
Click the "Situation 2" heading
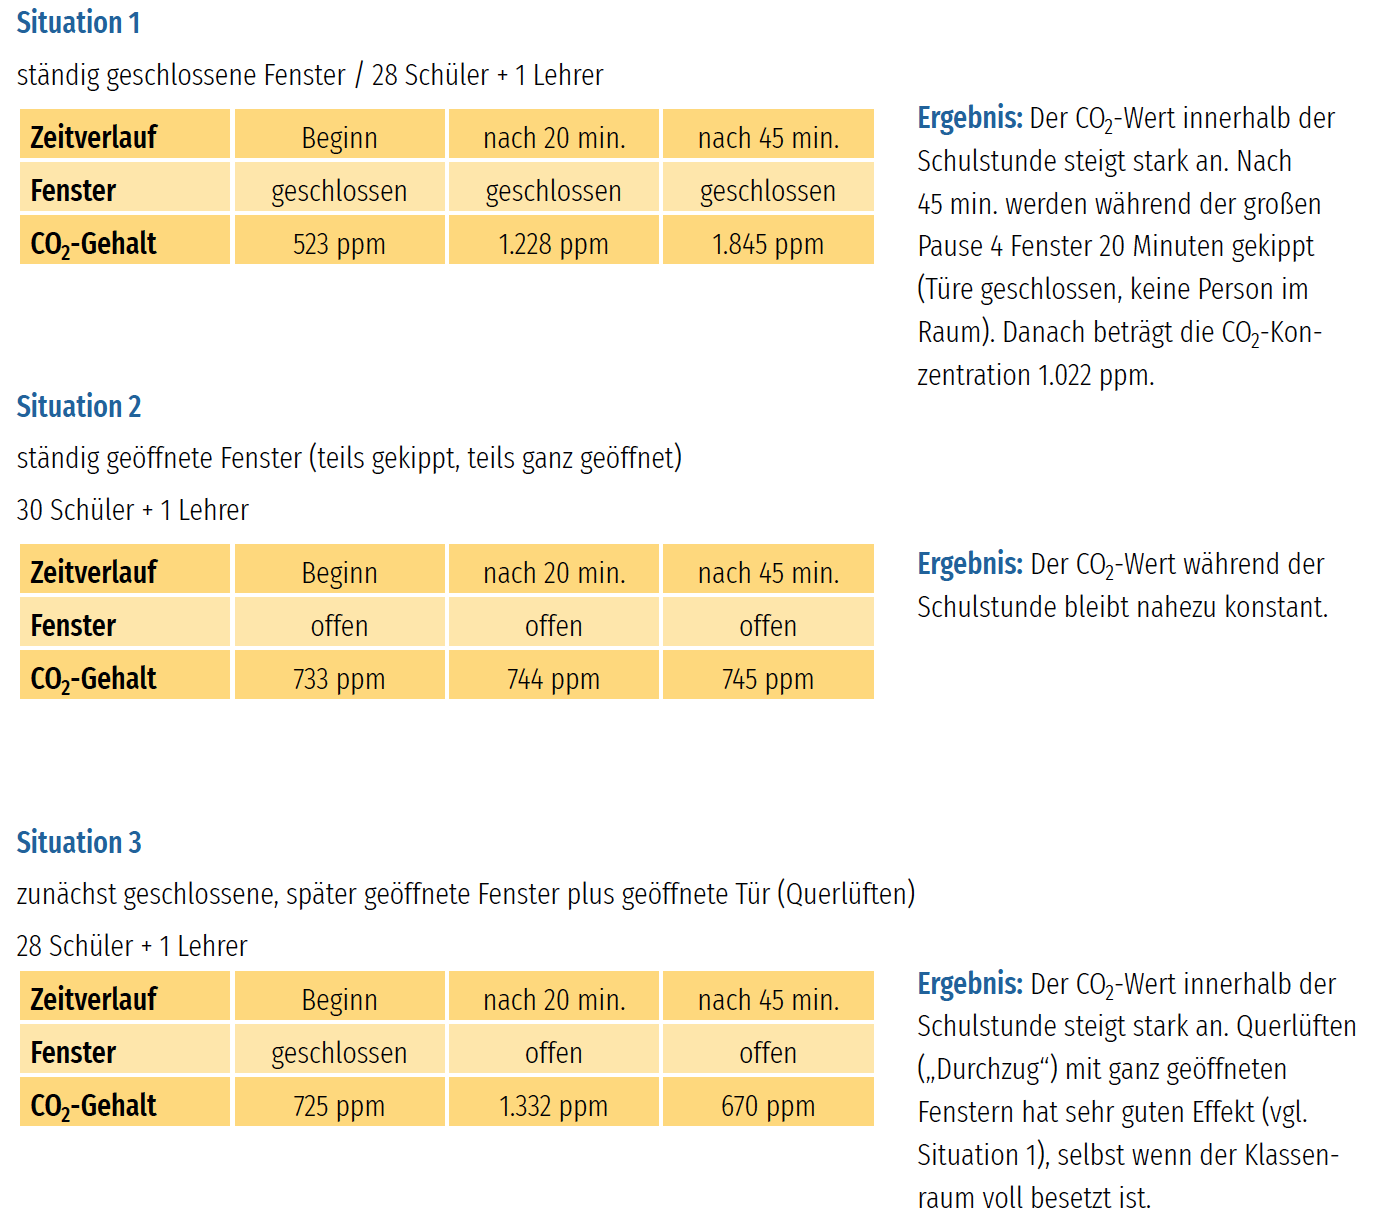coord(79,406)
